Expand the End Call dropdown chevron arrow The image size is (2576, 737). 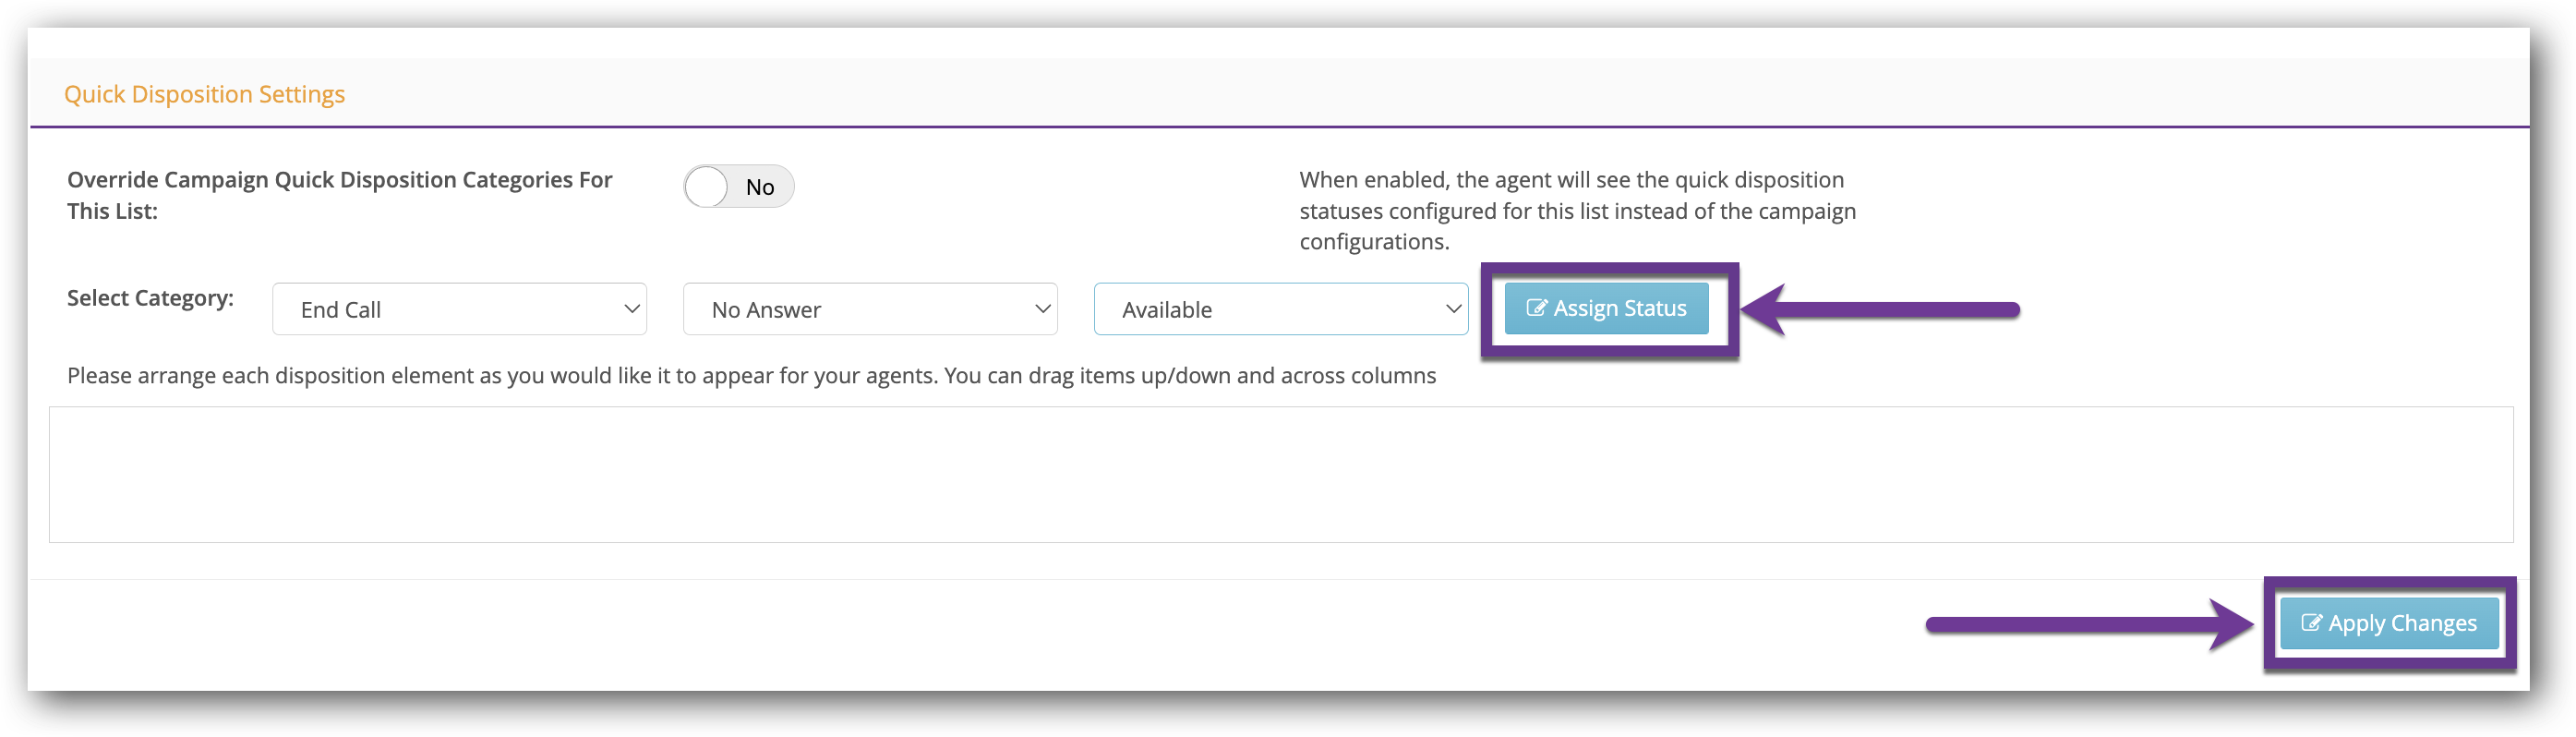click(x=632, y=309)
